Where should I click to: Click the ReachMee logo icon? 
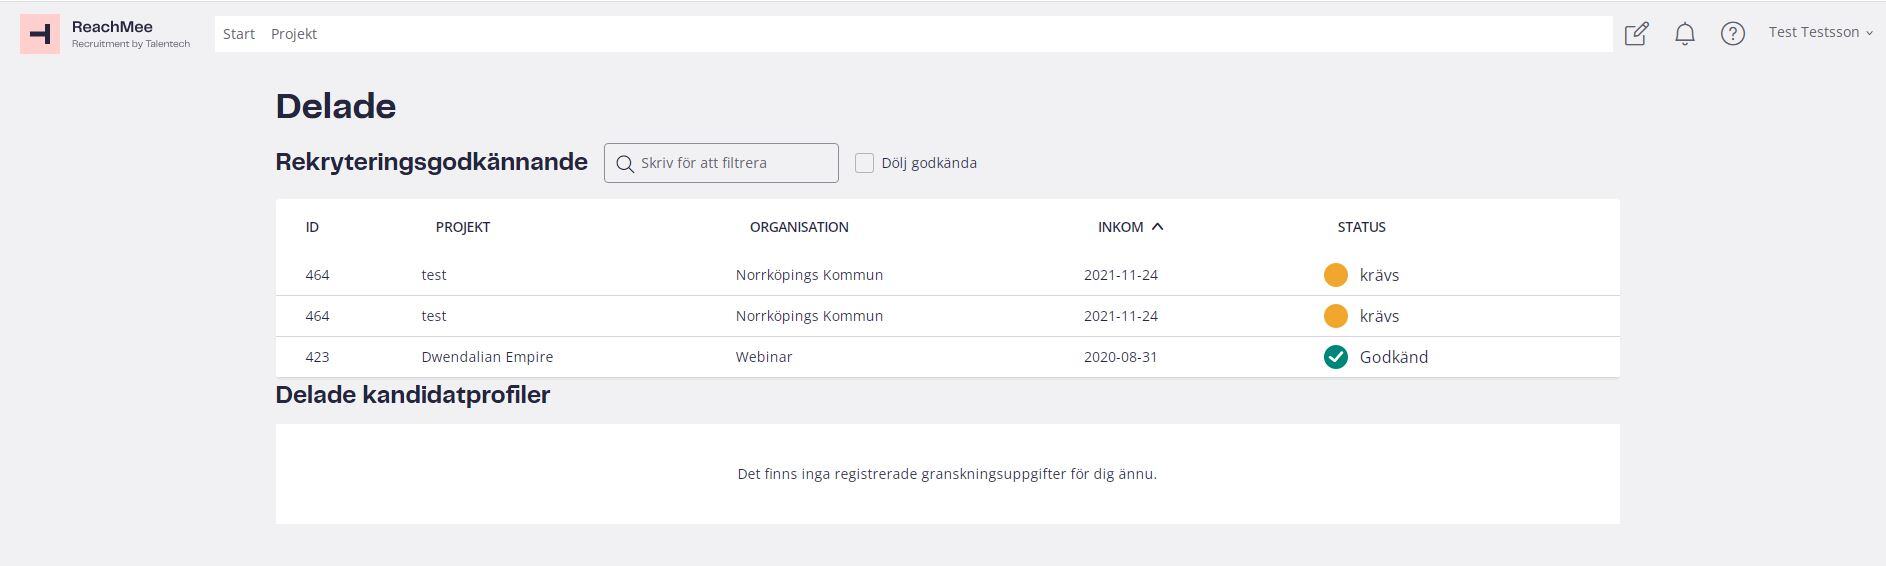click(x=40, y=34)
